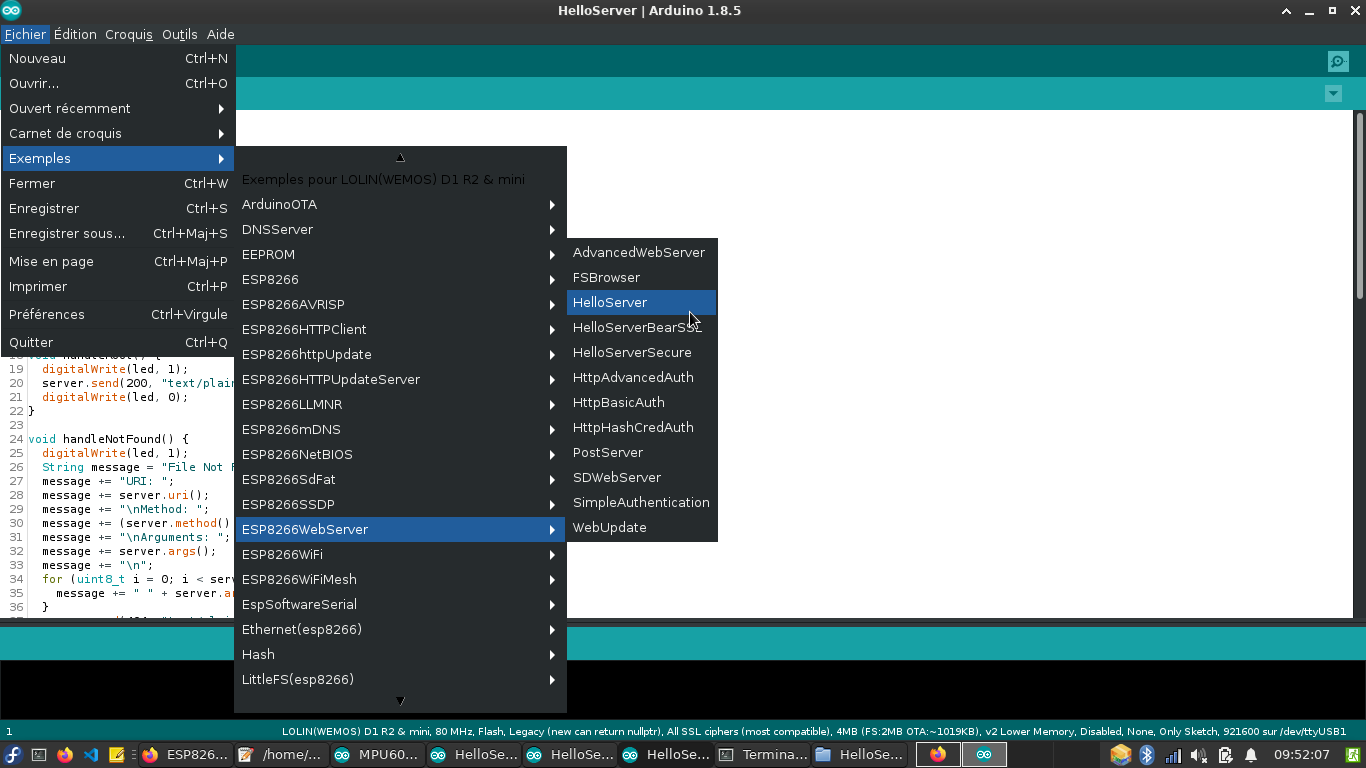Open the PostServer example
1366x768 pixels.
641,453
